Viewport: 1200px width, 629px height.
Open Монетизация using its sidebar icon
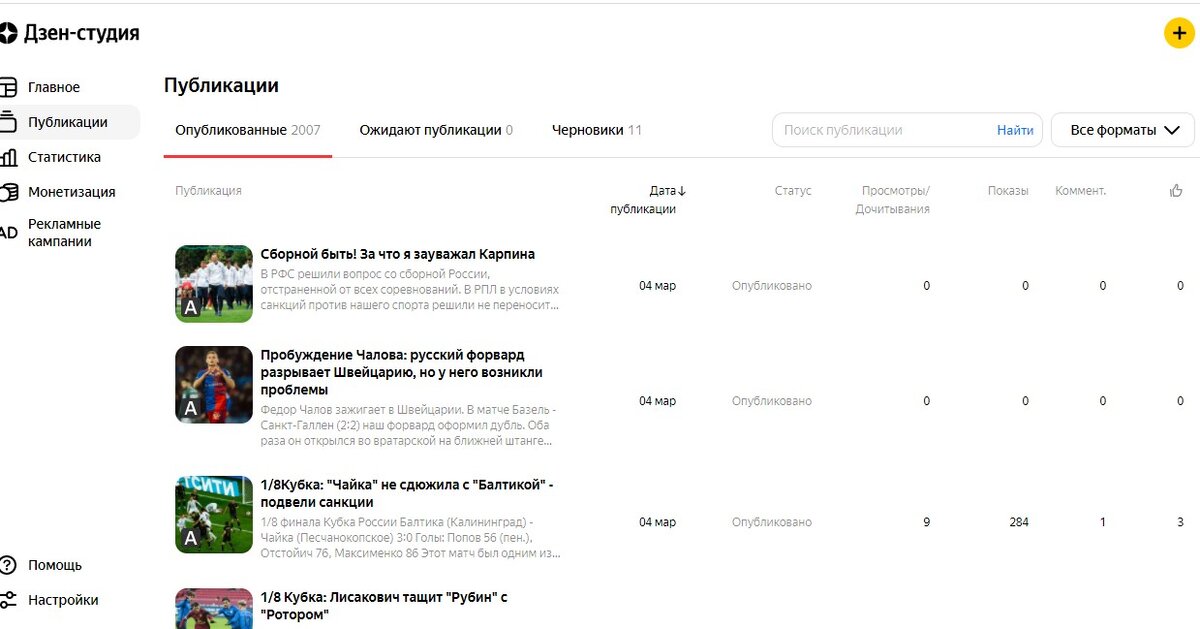pos(9,190)
